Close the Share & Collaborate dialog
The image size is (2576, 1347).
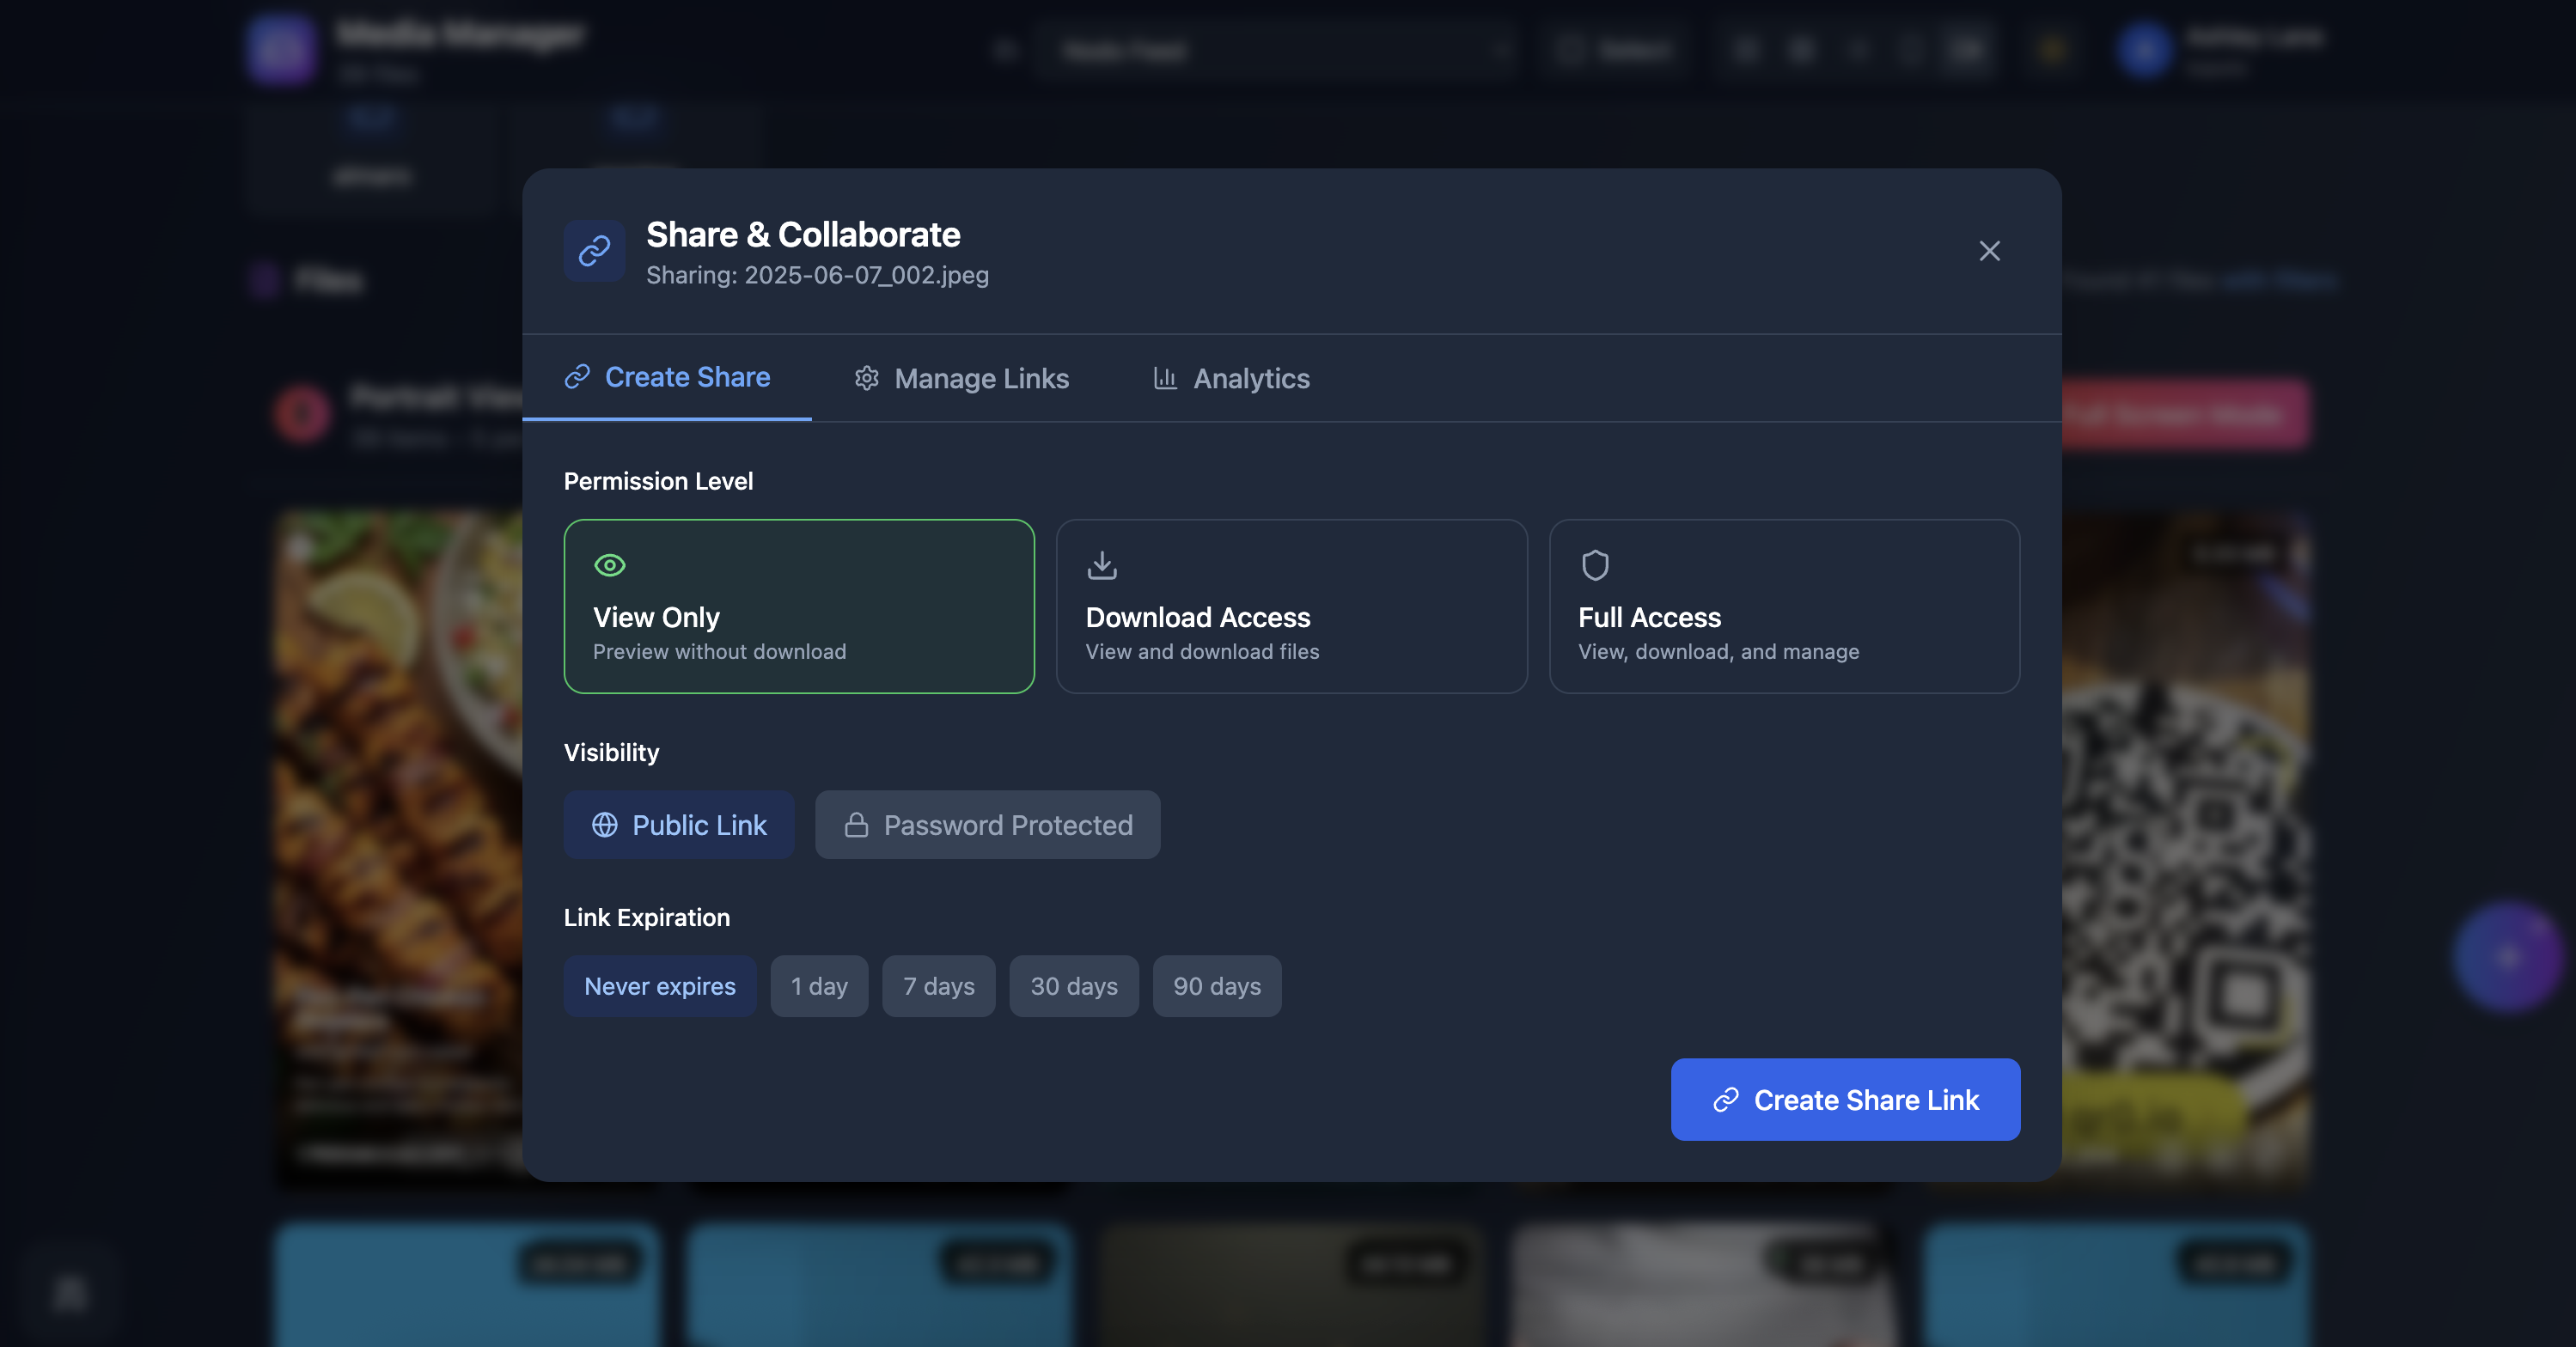point(1989,251)
